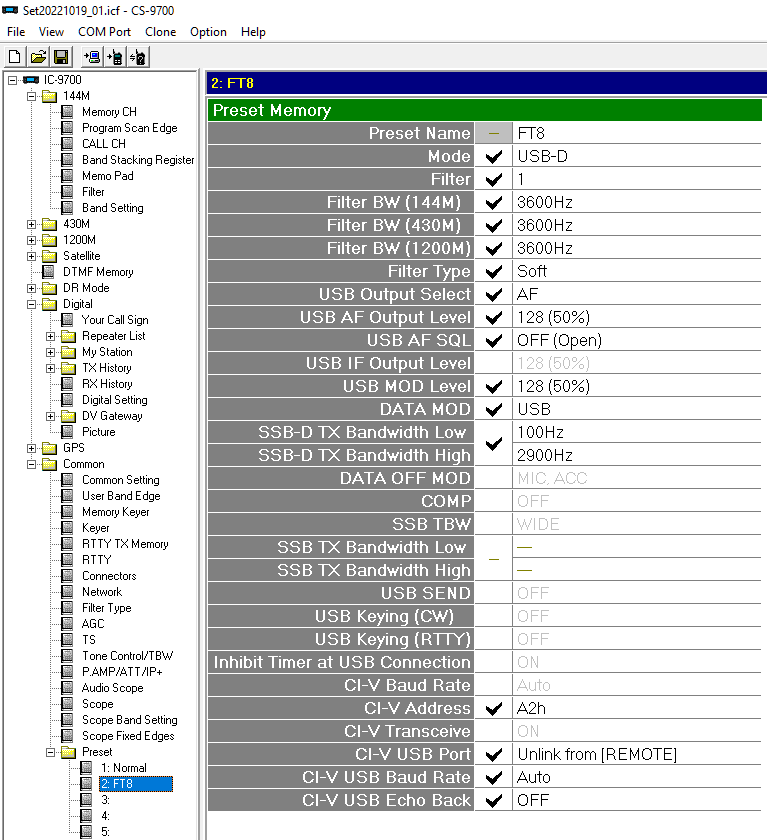Click the Mode value USB-D

click(x=637, y=156)
